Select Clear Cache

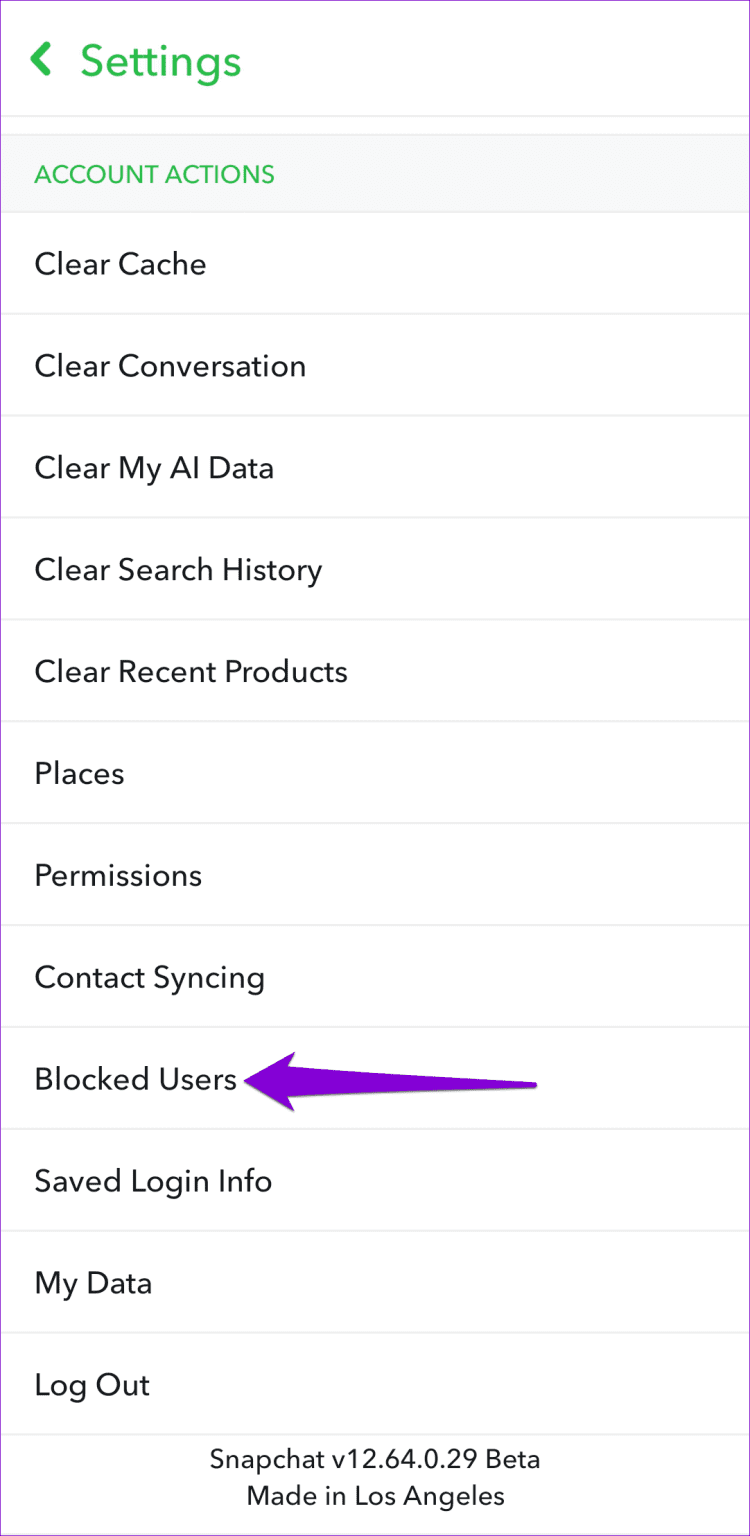(120, 264)
